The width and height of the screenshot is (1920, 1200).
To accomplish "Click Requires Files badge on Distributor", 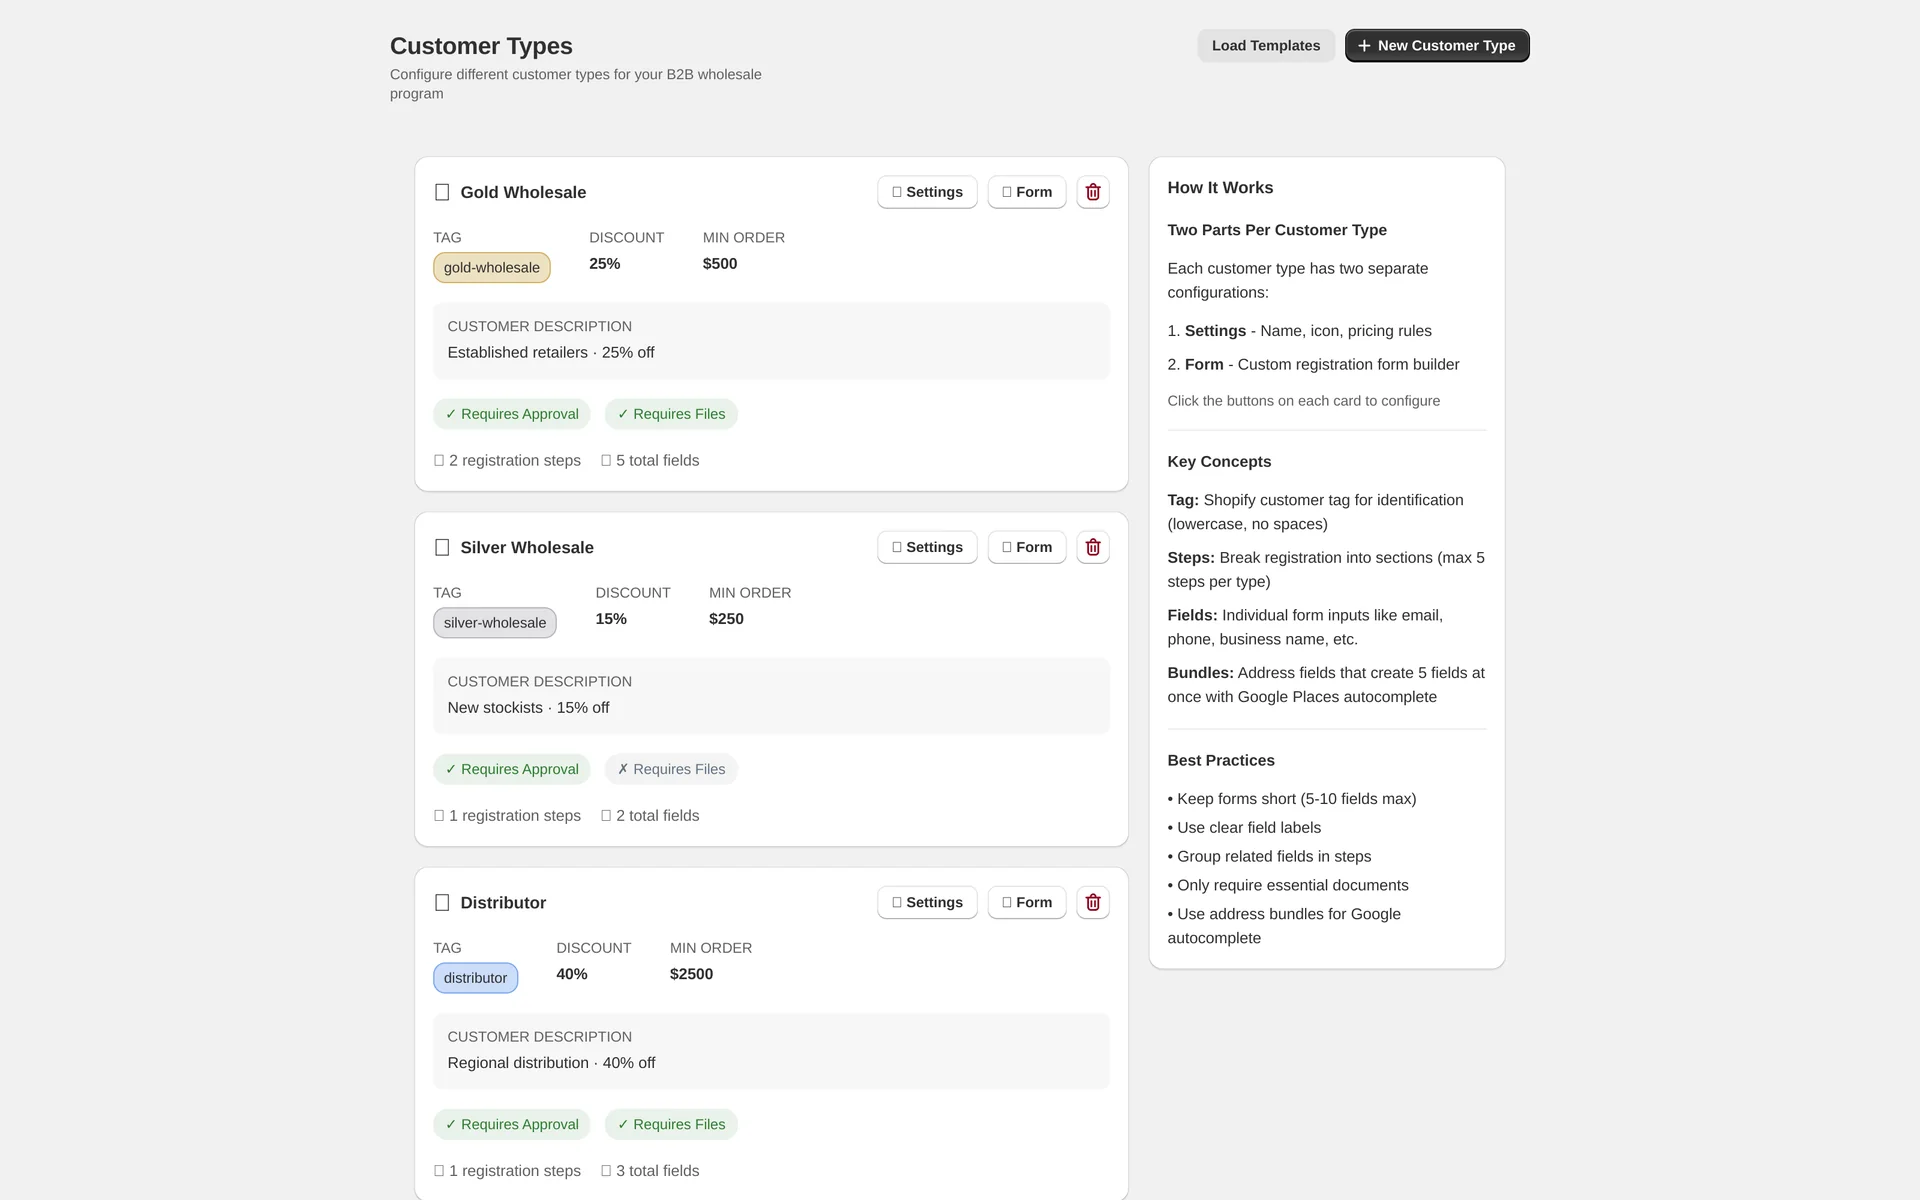I will [671, 1124].
